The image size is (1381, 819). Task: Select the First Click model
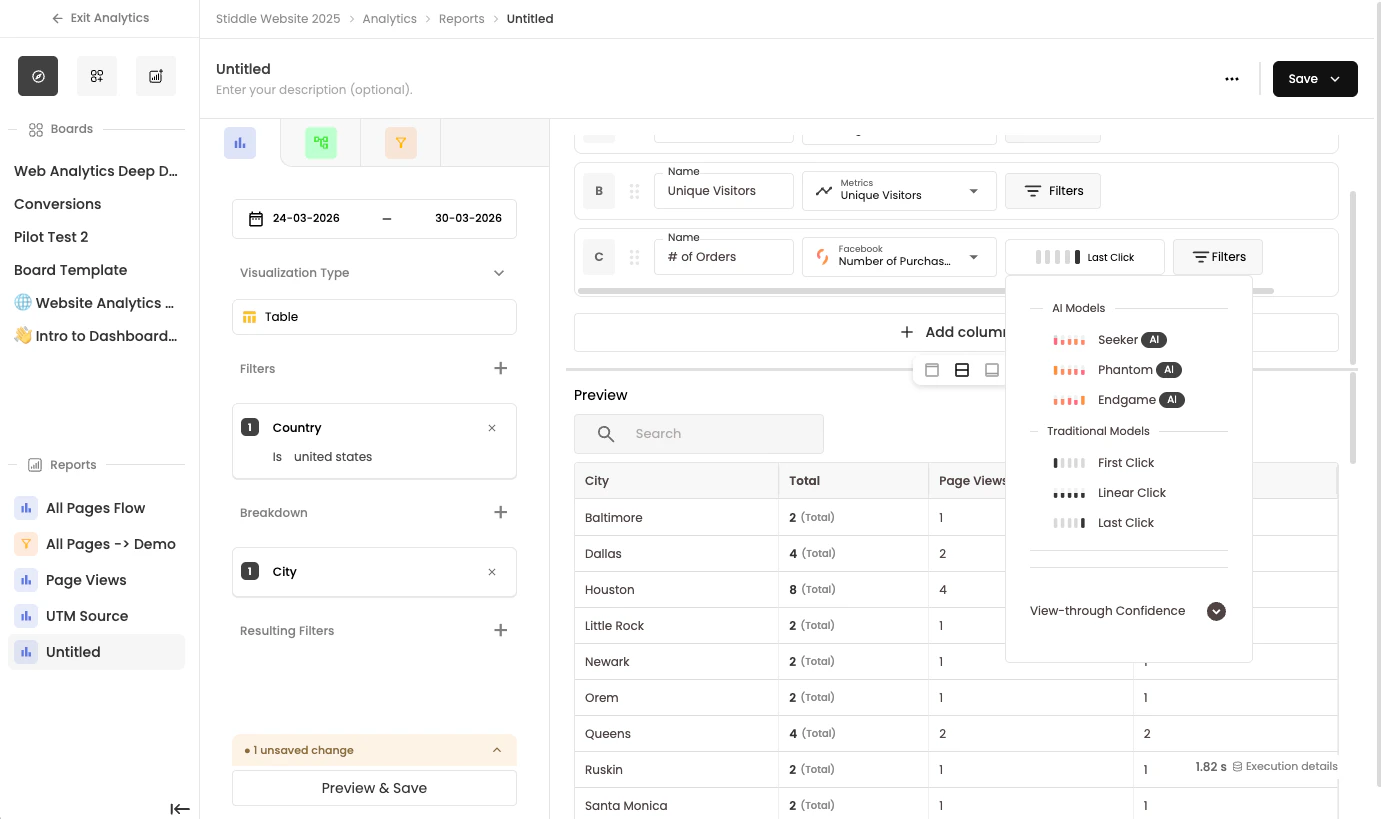pos(1104,463)
